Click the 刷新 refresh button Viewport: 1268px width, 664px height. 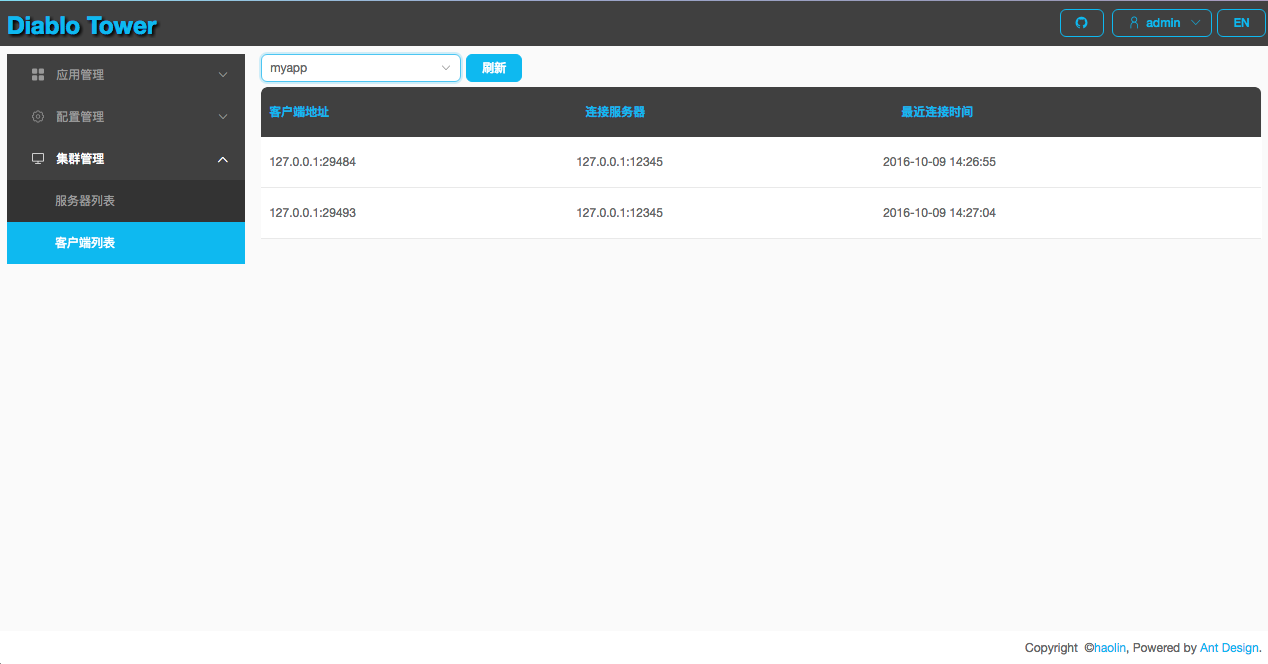(x=494, y=68)
